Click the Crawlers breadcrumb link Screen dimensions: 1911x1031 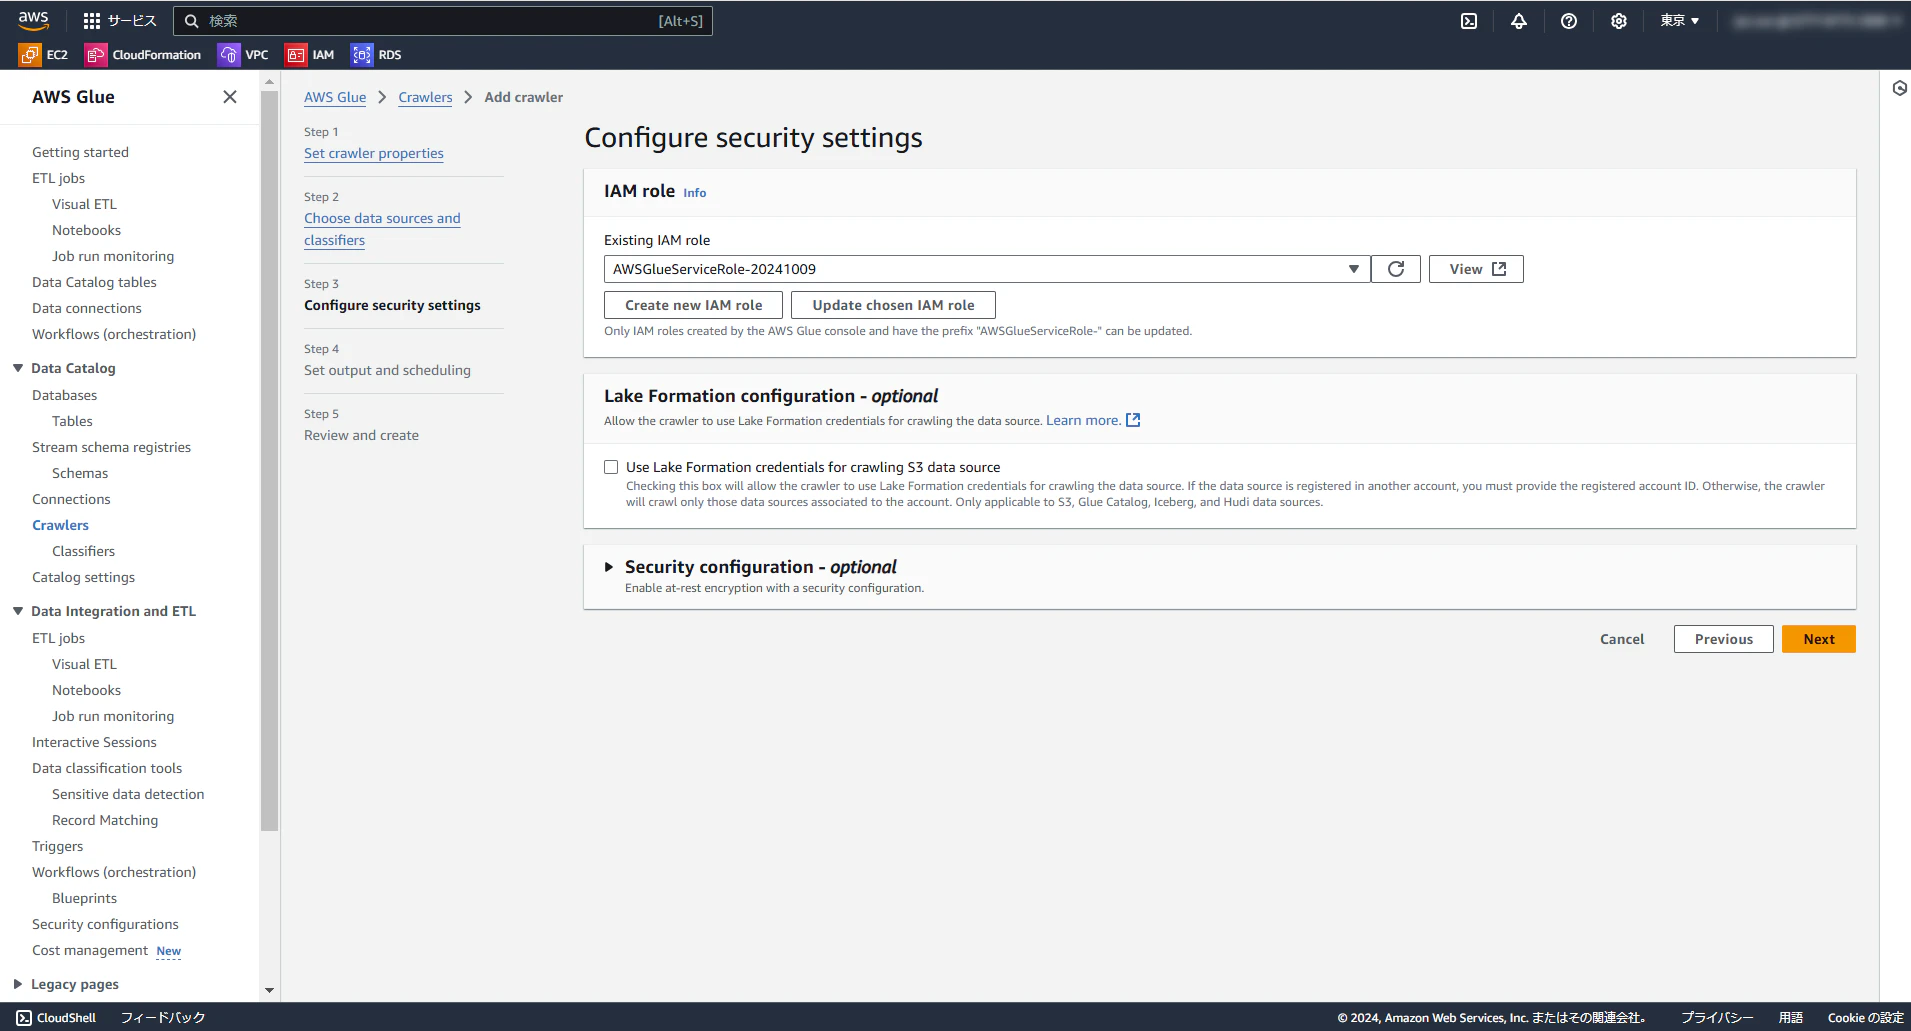[425, 97]
